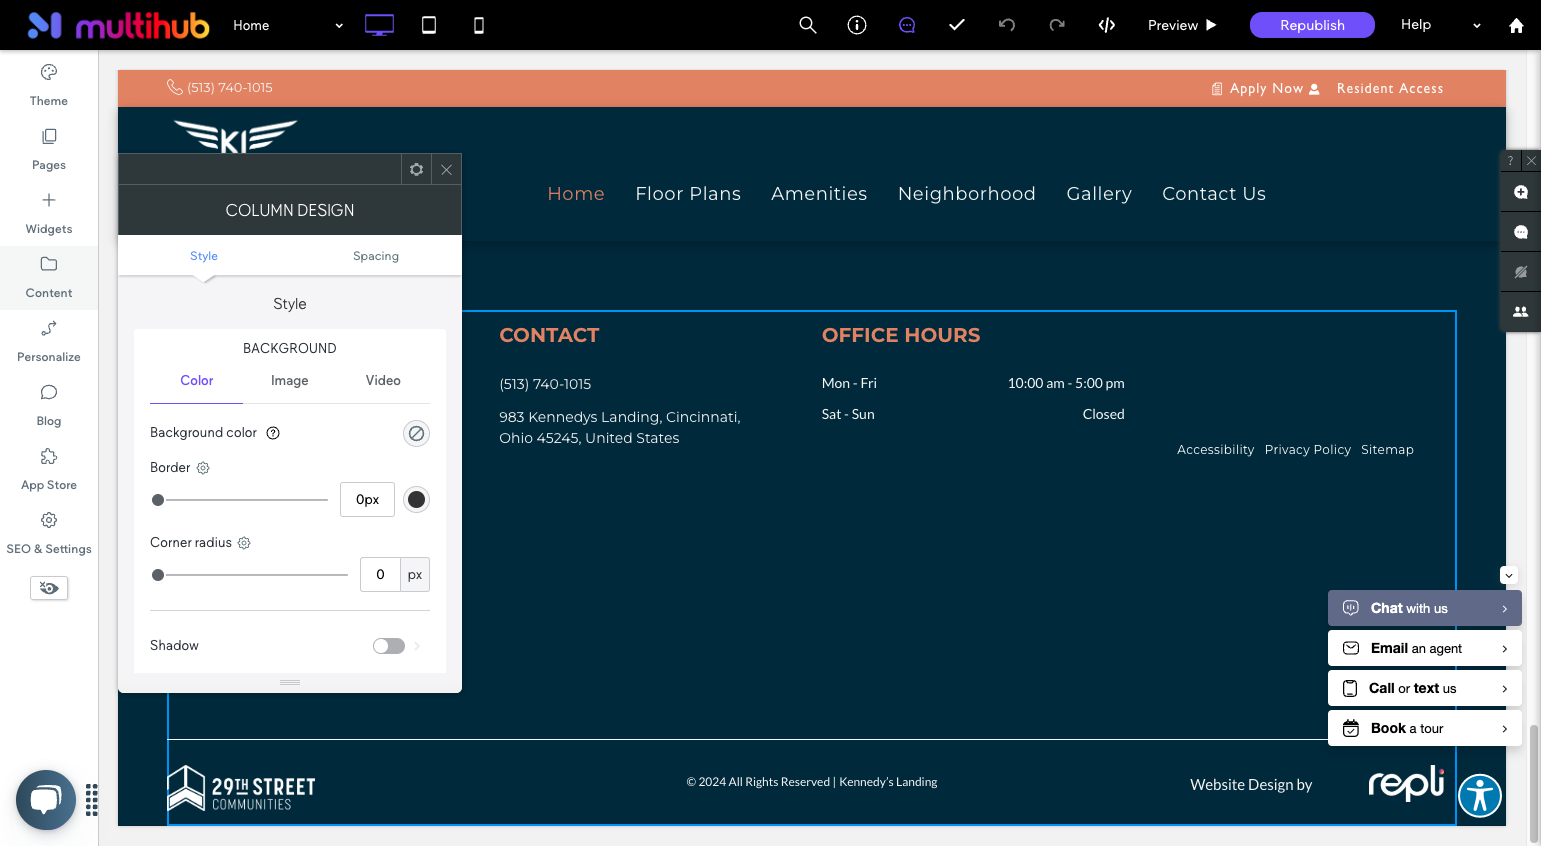The image size is (1541, 846).
Task: Switch to desktop view
Action: point(379,25)
